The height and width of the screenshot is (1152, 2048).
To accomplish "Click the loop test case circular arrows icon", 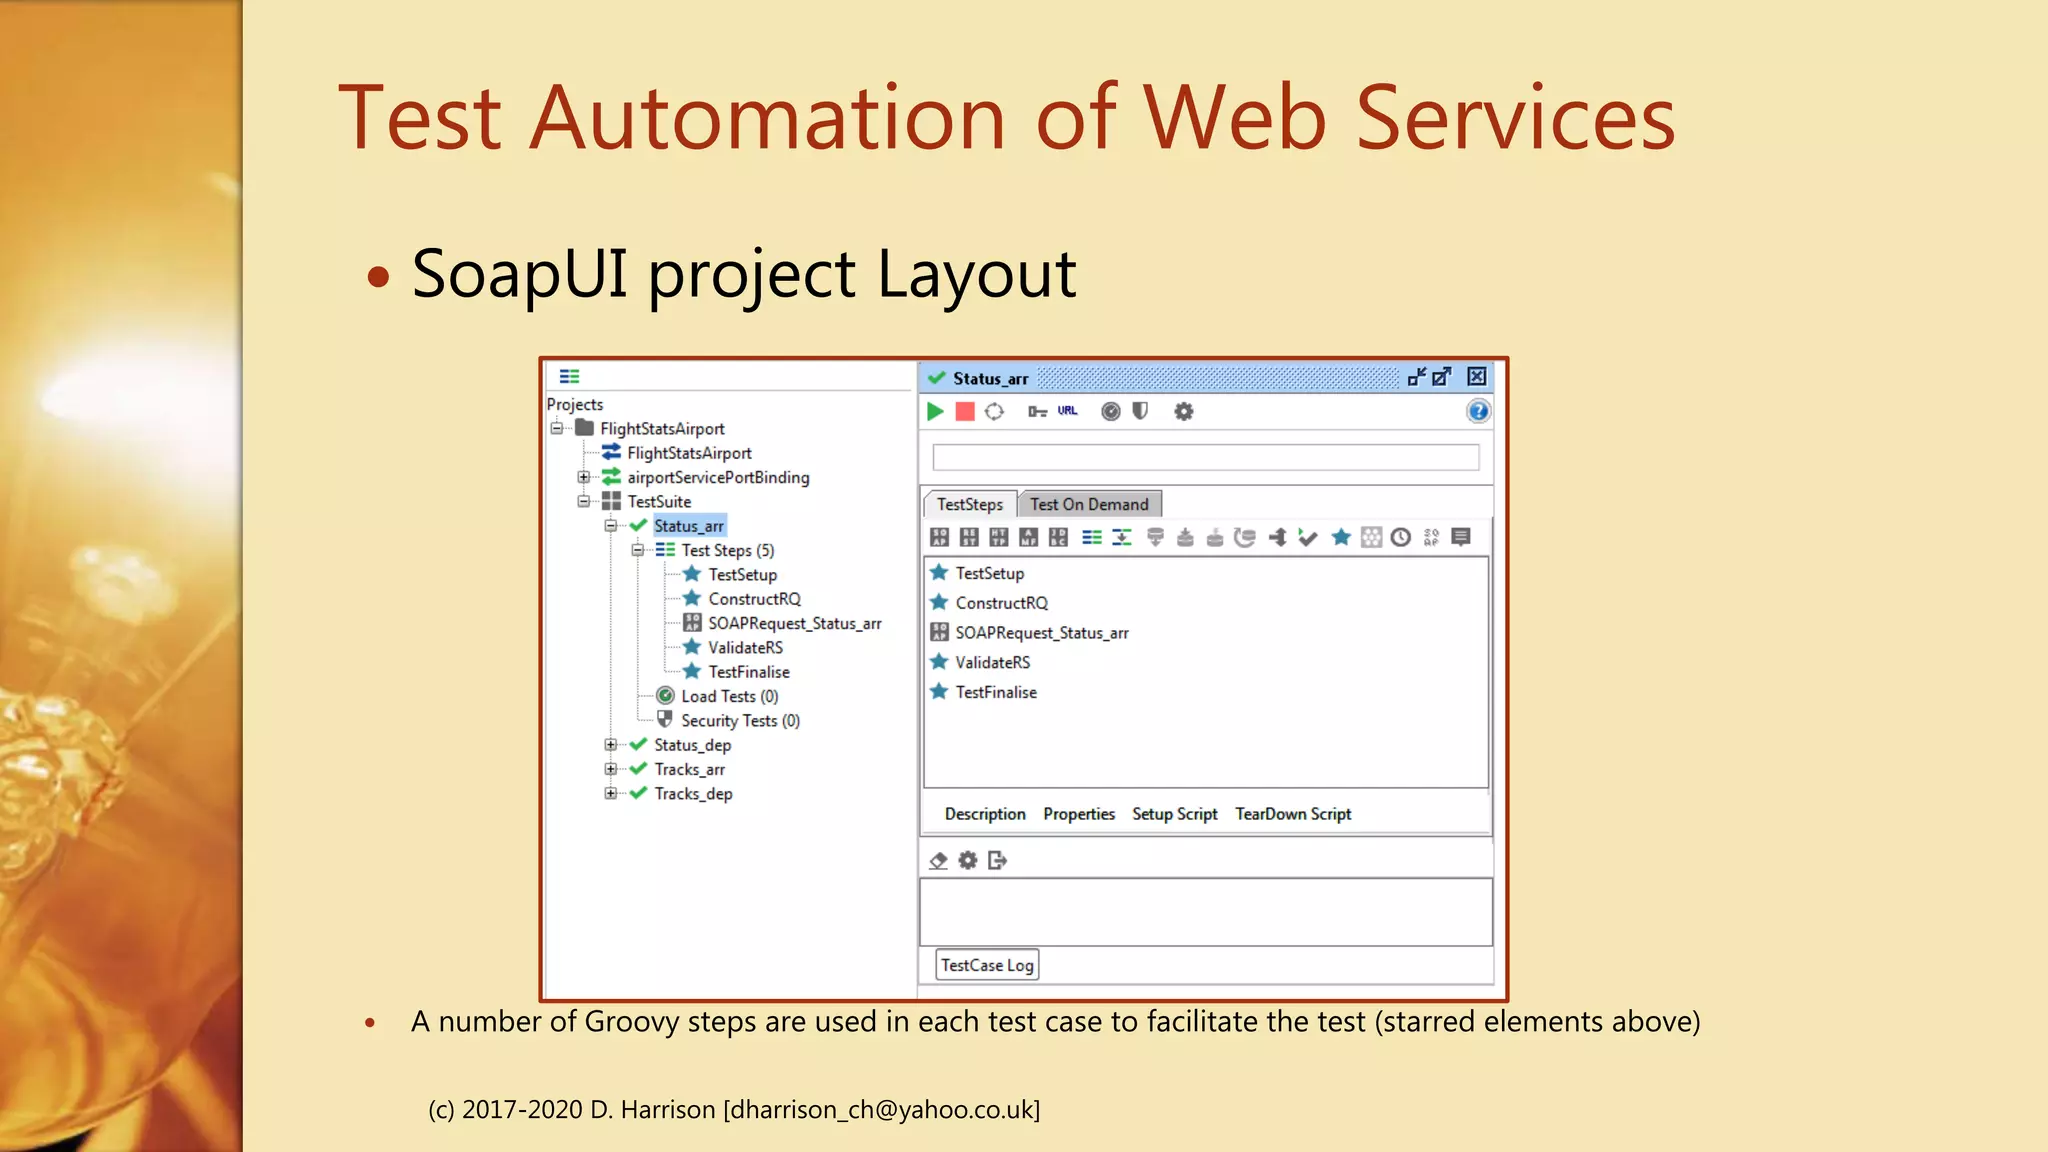I will (994, 411).
